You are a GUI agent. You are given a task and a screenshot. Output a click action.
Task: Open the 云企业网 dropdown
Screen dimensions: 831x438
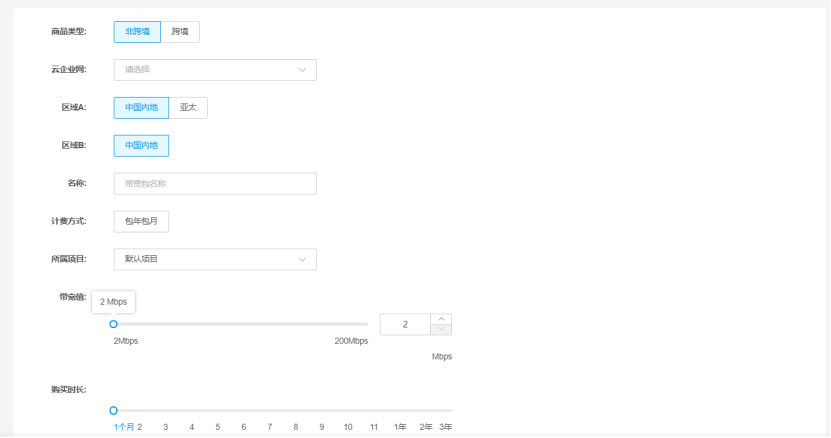pos(215,70)
